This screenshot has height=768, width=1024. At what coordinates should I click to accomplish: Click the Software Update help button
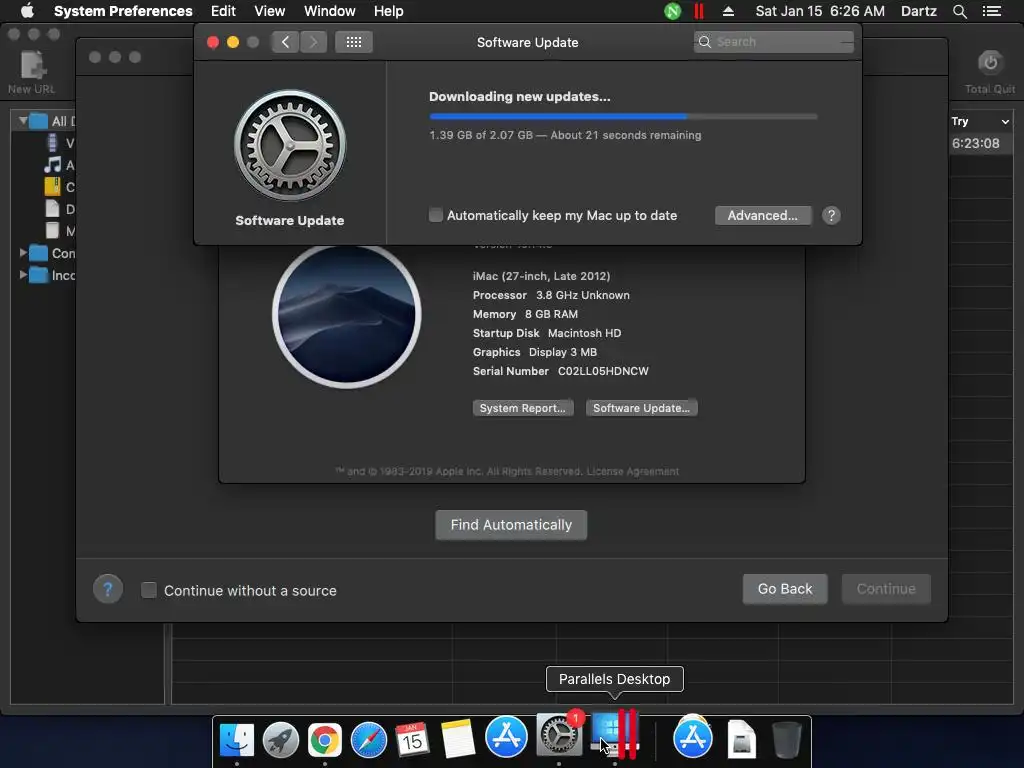click(831, 216)
